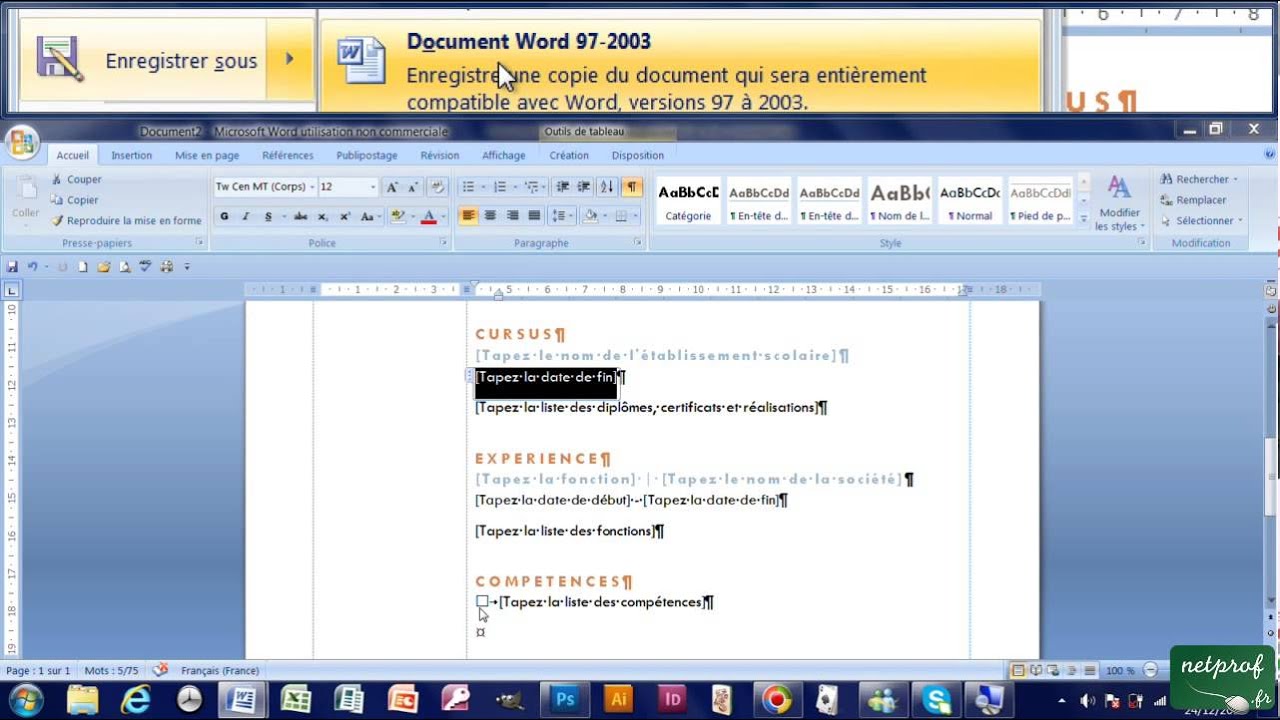Clear formatting with the eraser icon
This screenshot has height=720, width=1280.
coord(437,187)
